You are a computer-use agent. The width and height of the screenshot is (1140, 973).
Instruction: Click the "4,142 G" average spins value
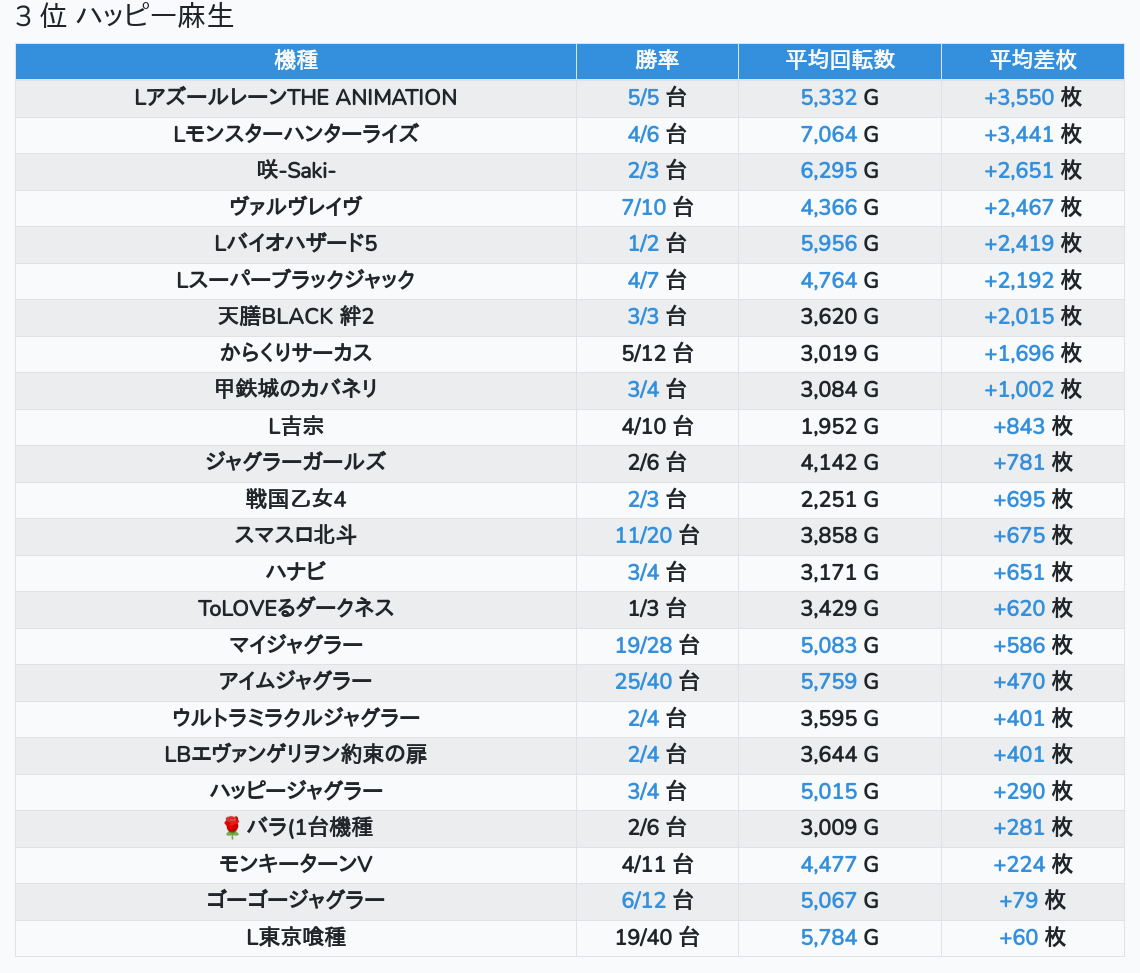coord(840,463)
